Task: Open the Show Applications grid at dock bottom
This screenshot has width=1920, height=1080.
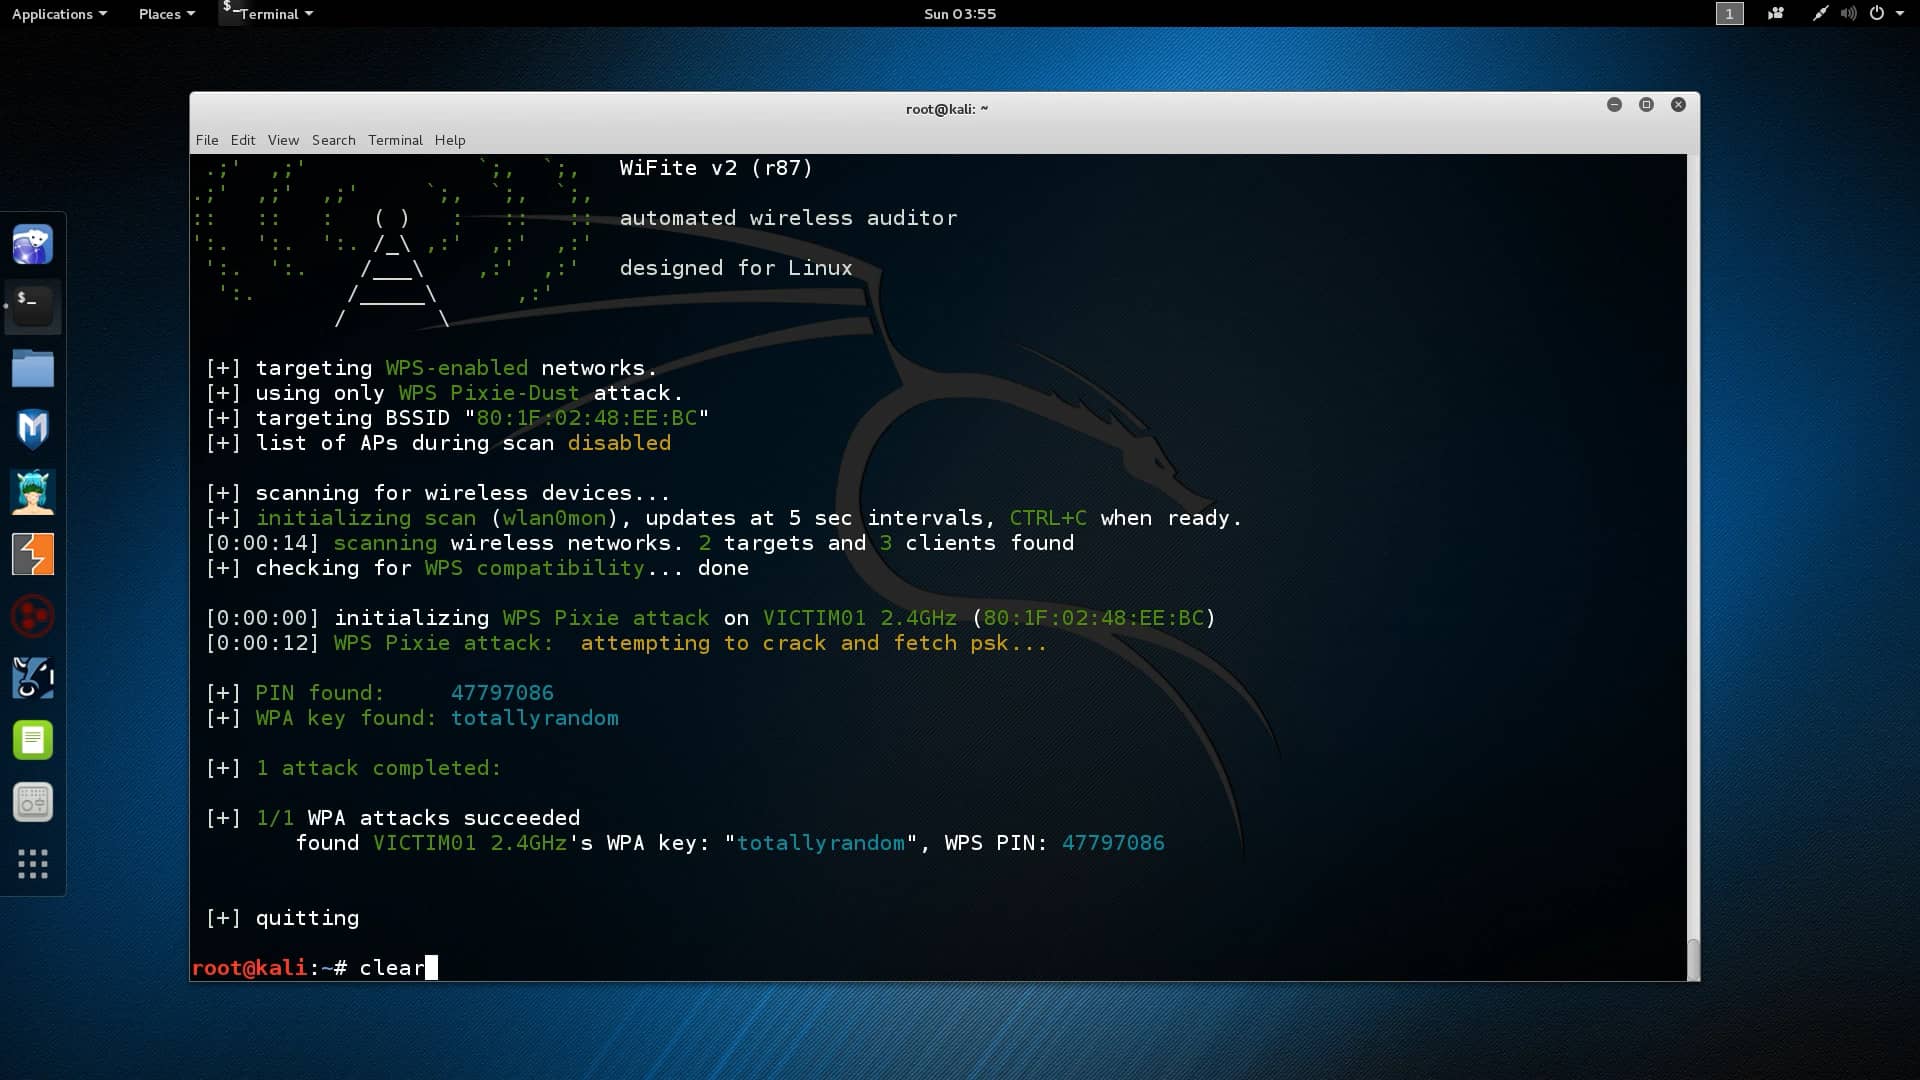Action: pyautogui.click(x=33, y=865)
